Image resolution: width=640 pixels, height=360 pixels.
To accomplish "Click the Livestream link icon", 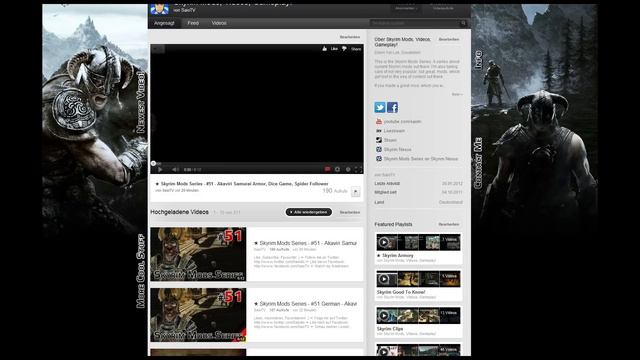I will [378, 131].
